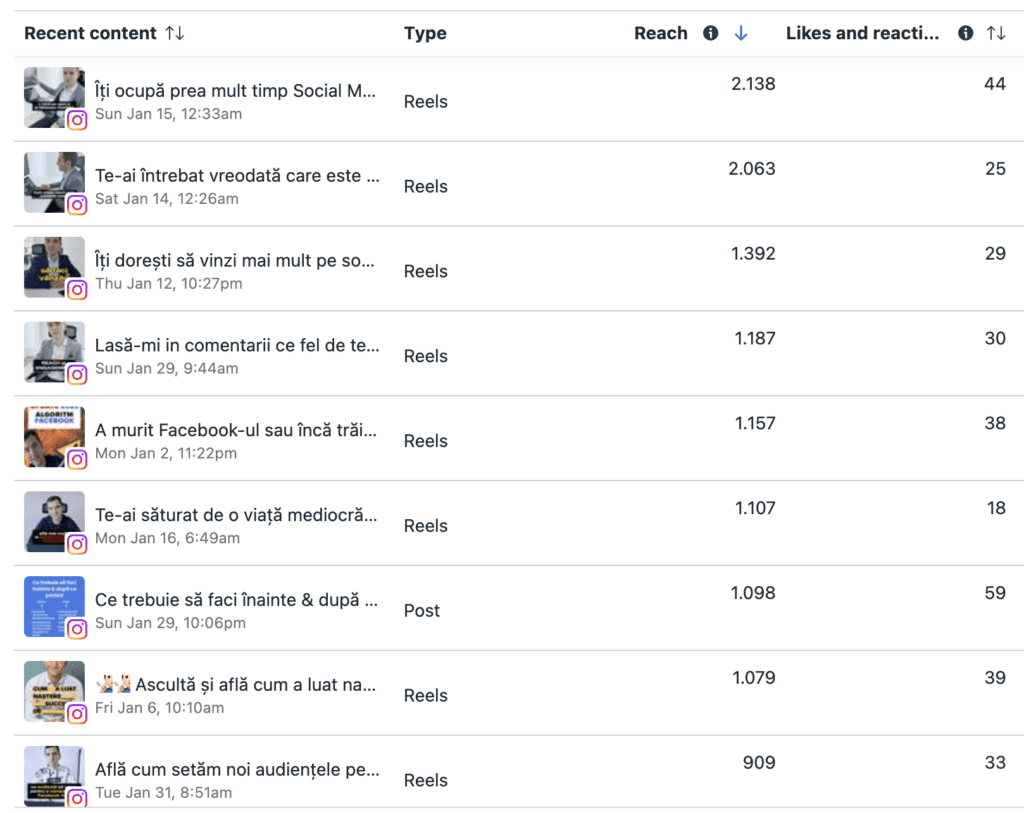Viewport: 1024px width, 813px height.
Task: Click the Reach column header label
Action: tap(661, 33)
